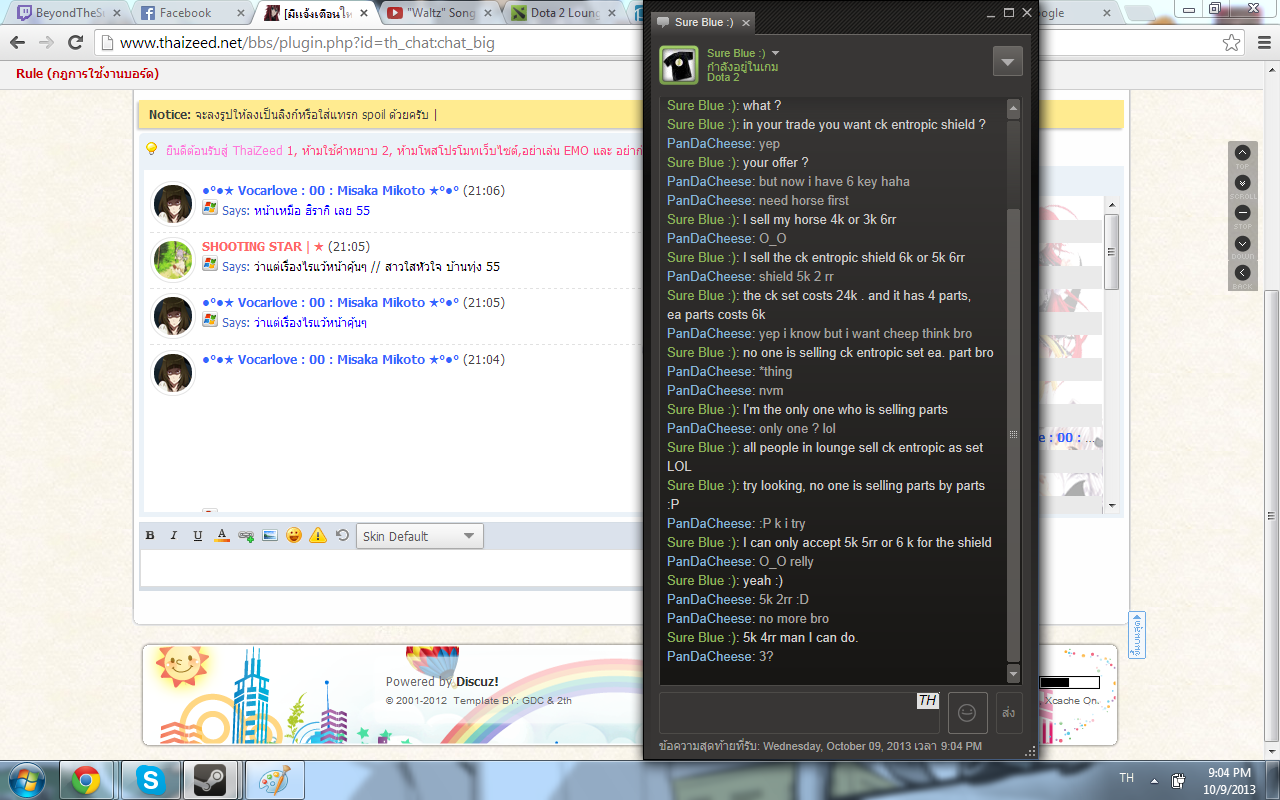Open Paint from the taskbar
Viewport: 1280px width, 800px height.
pyautogui.click(x=274, y=780)
